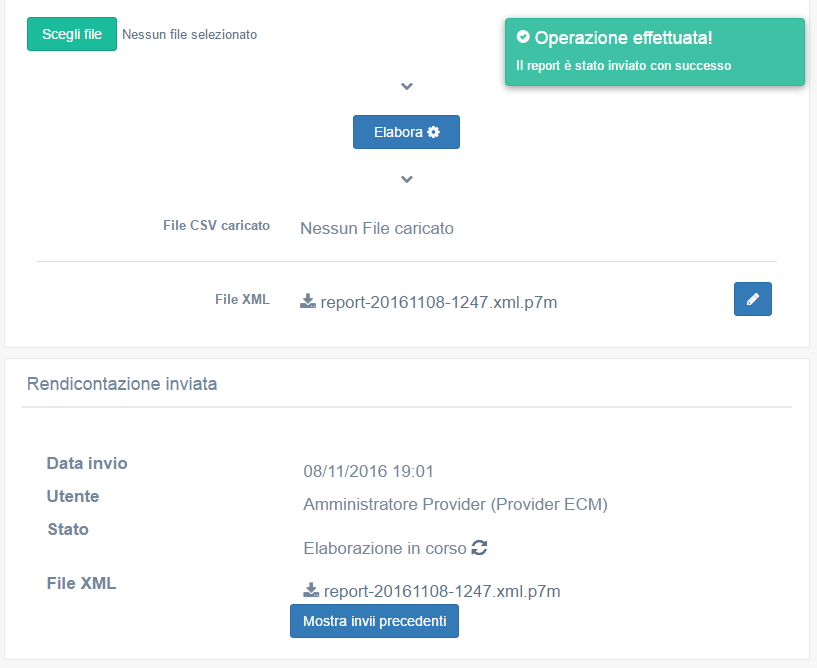This screenshot has height=668, width=817.
Task: Click the gear icon on Elabora button
Action: [433, 132]
